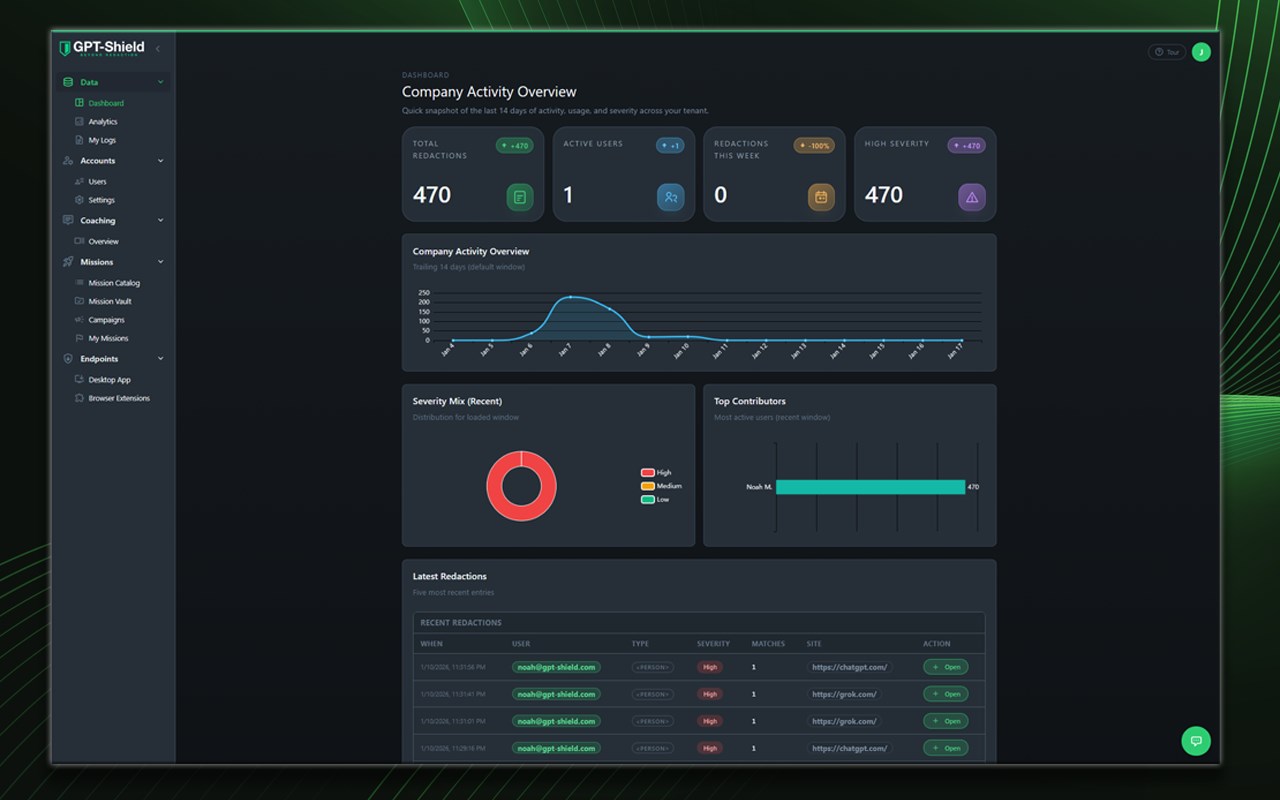
Task: Click the High Severity warning triangle icon
Action: pos(972,197)
